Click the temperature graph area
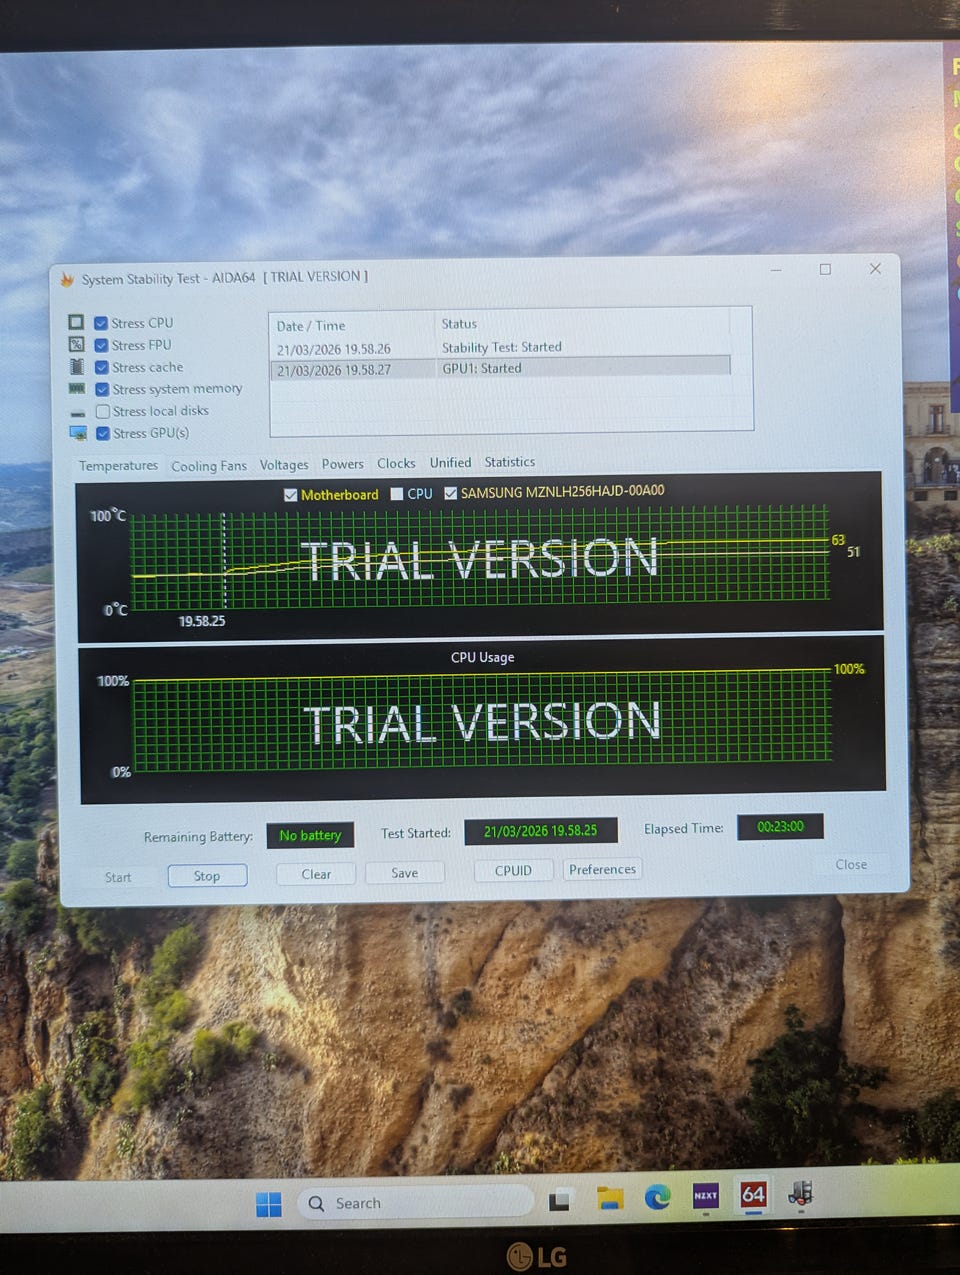 479,557
